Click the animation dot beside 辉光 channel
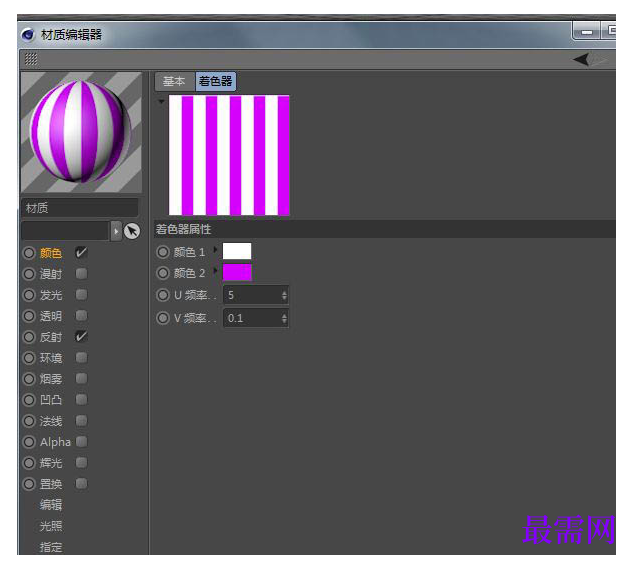634x561 pixels. click(x=29, y=464)
